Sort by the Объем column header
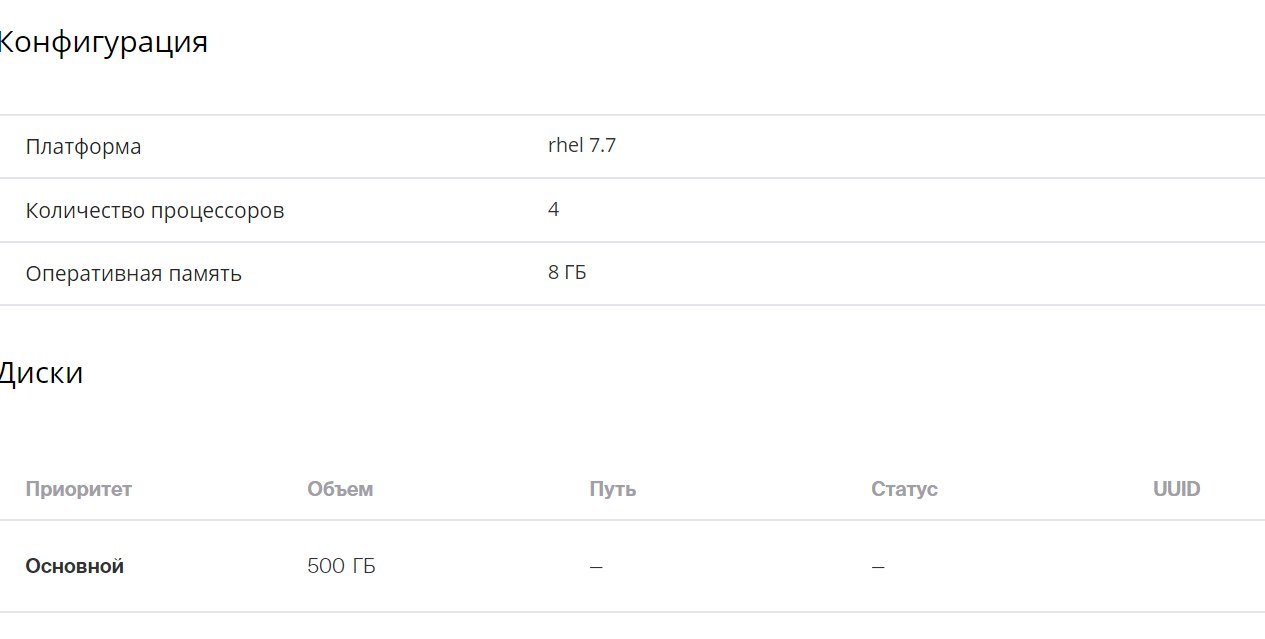Image resolution: width=1265 pixels, height=639 pixels. pos(340,489)
